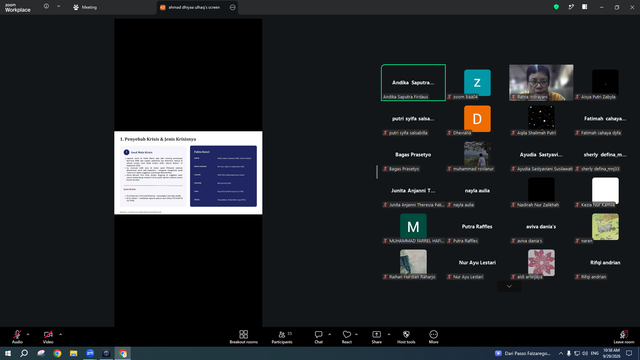The image size is (640, 360).
Task: Expand share options arrow beside Share
Action: coord(389,334)
